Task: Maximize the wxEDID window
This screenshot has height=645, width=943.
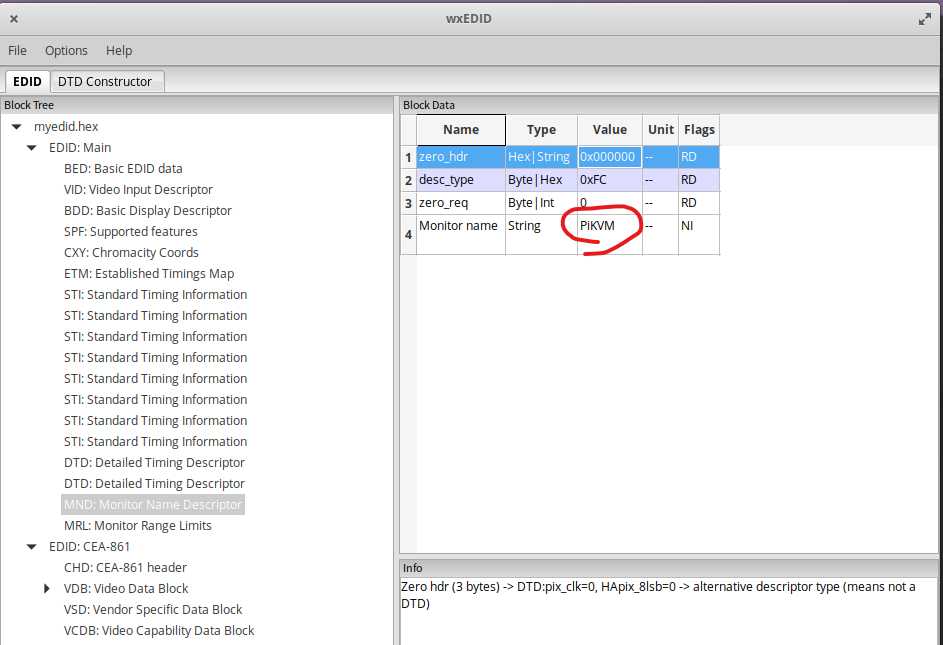Action: pos(924,19)
